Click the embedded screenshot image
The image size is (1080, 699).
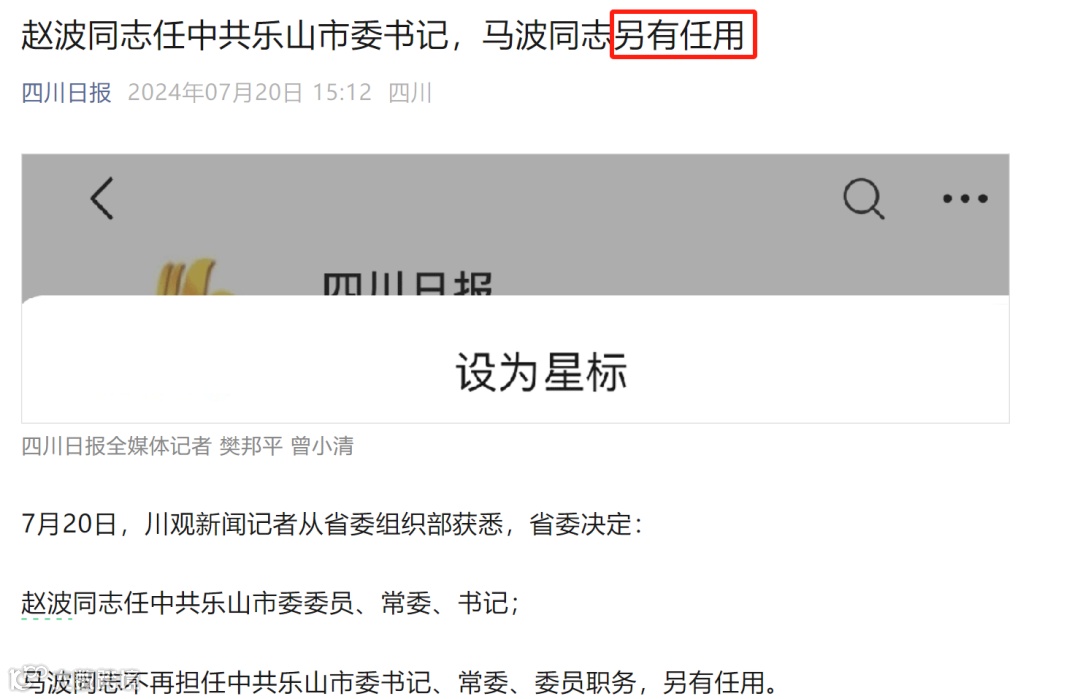pyautogui.click(x=515, y=288)
